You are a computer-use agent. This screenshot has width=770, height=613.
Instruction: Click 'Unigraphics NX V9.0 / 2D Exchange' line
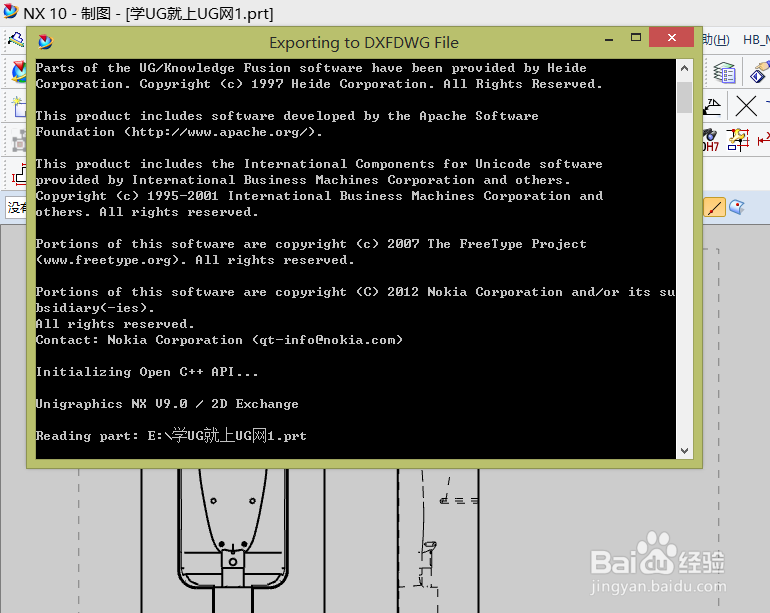click(x=167, y=404)
